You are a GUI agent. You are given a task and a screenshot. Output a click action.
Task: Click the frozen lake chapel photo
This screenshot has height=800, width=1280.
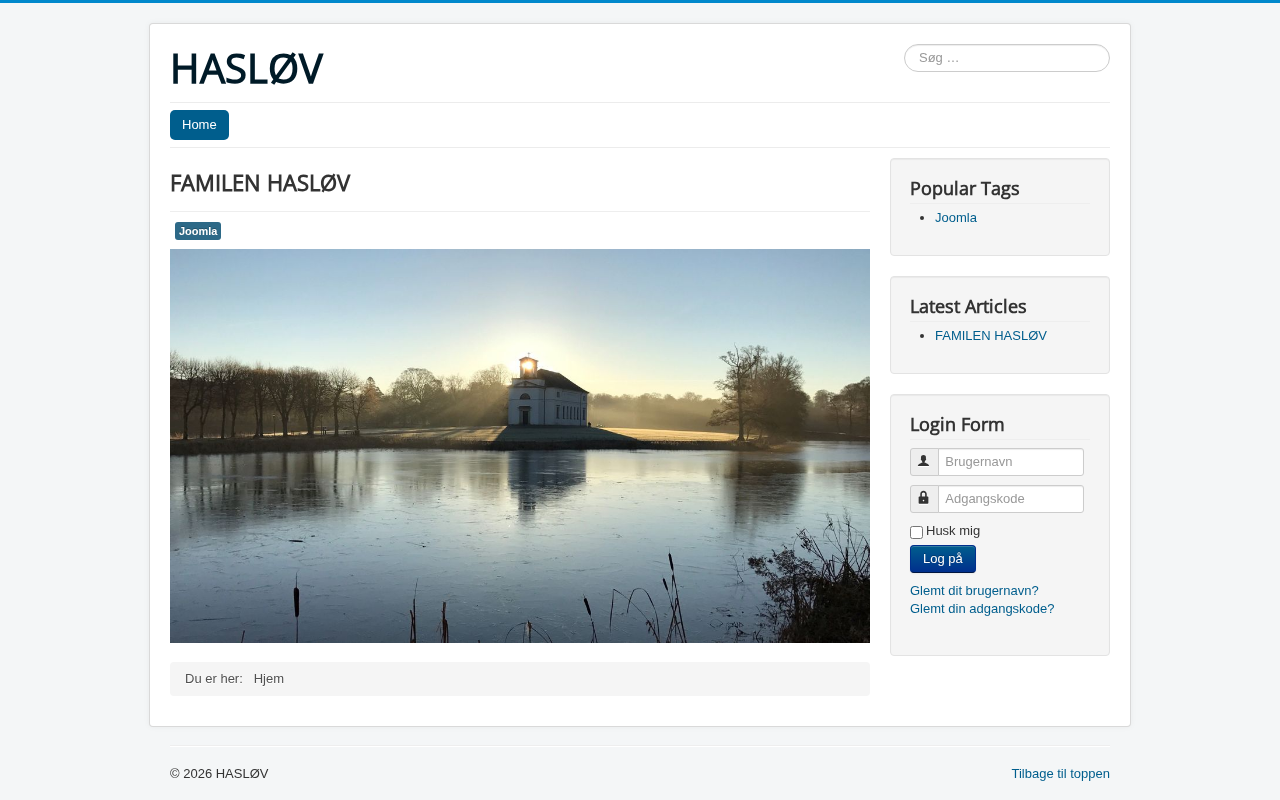pyautogui.click(x=520, y=446)
